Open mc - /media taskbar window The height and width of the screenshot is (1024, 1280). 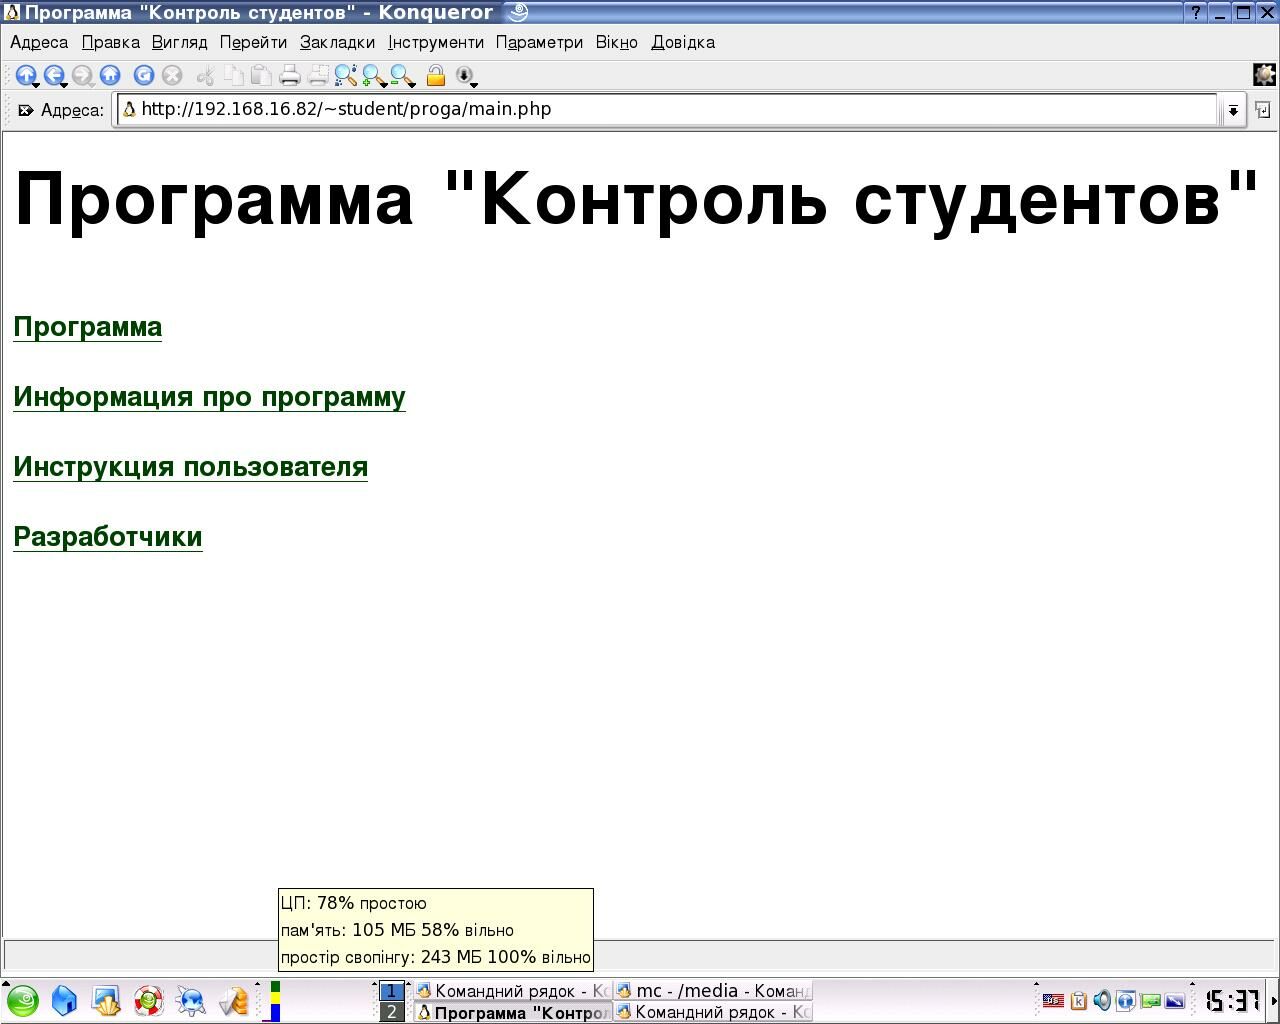pyautogui.click(x=713, y=991)
